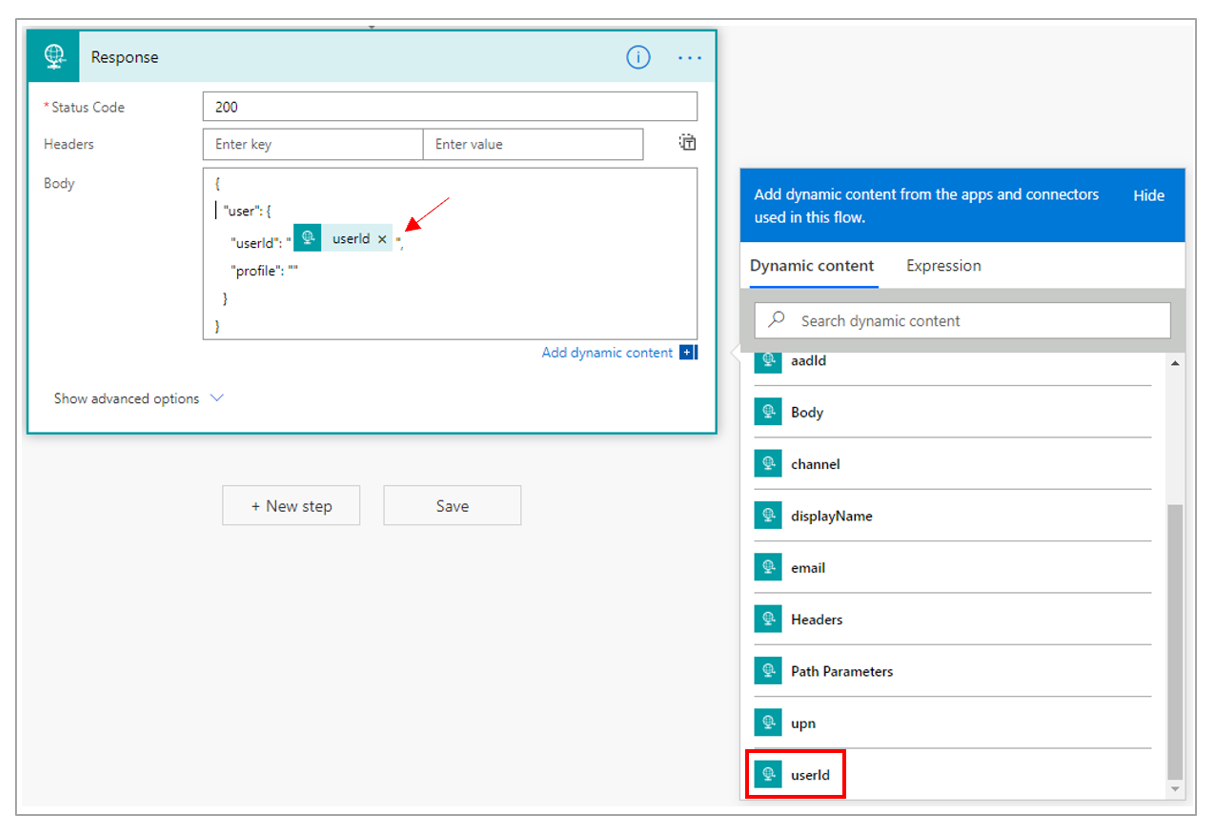Click the Headers item icon

click(x=768, y=619)
